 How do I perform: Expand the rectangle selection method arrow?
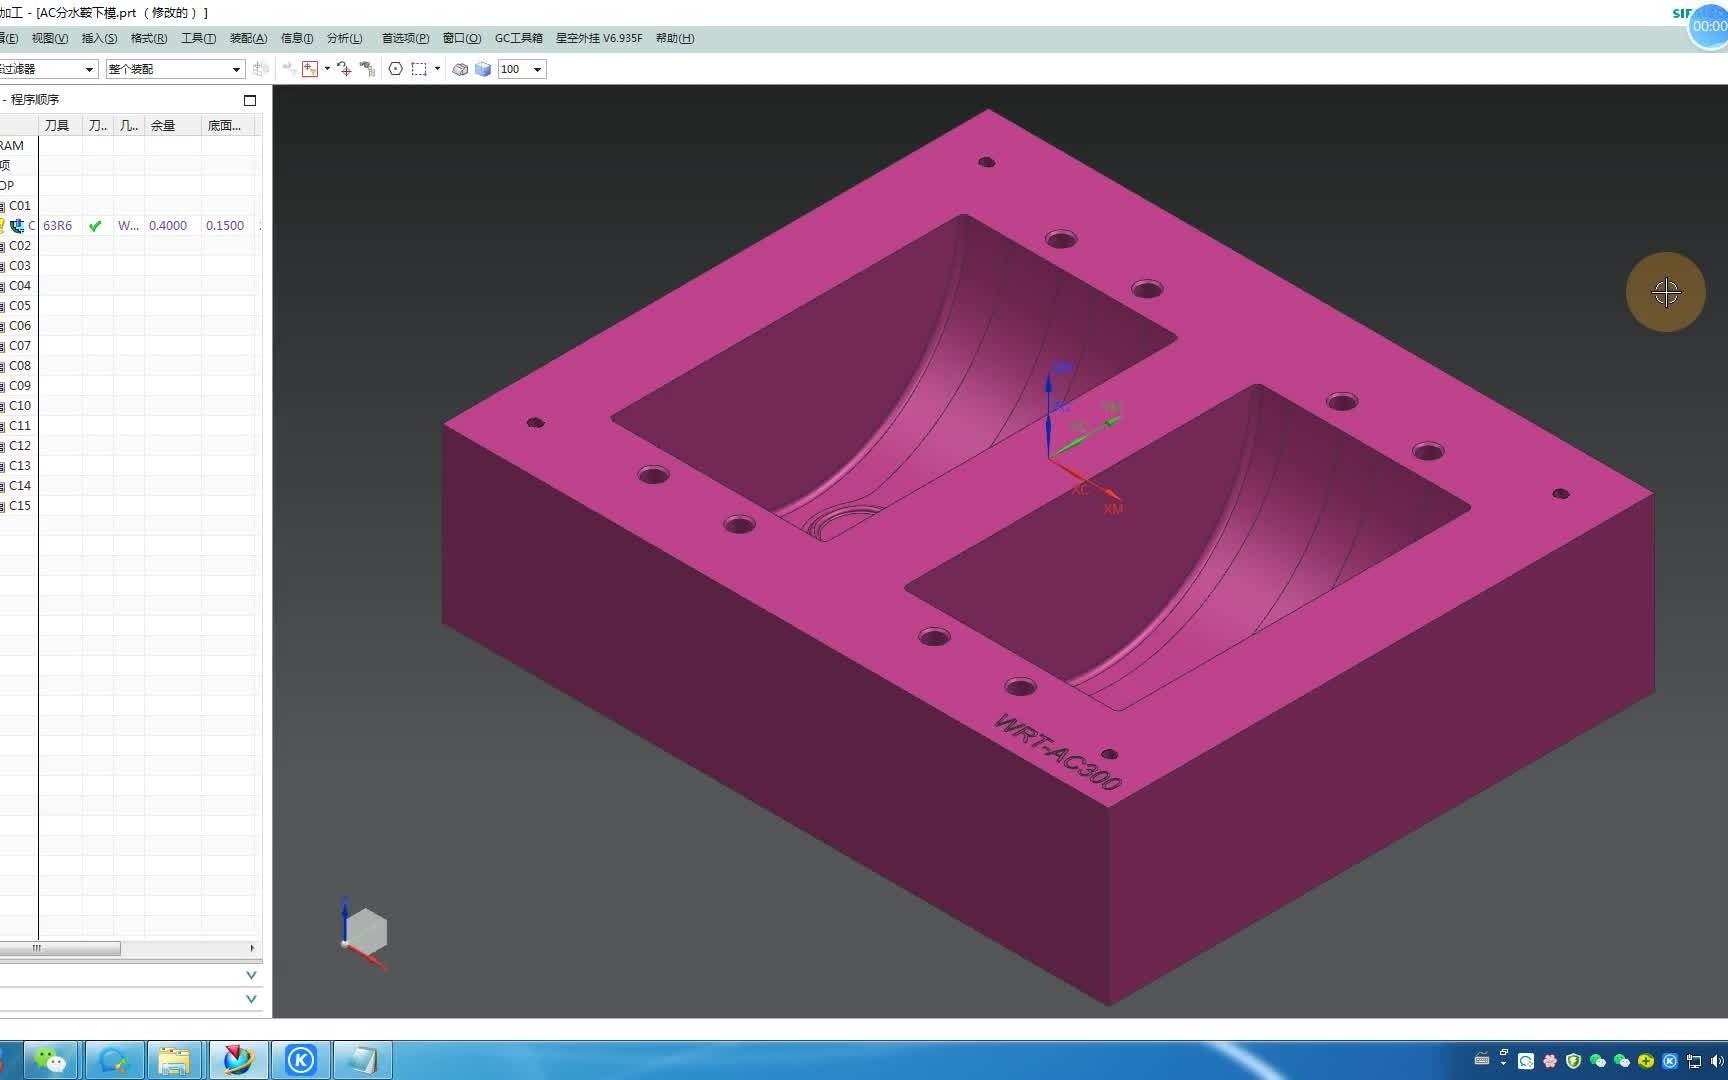437,69
